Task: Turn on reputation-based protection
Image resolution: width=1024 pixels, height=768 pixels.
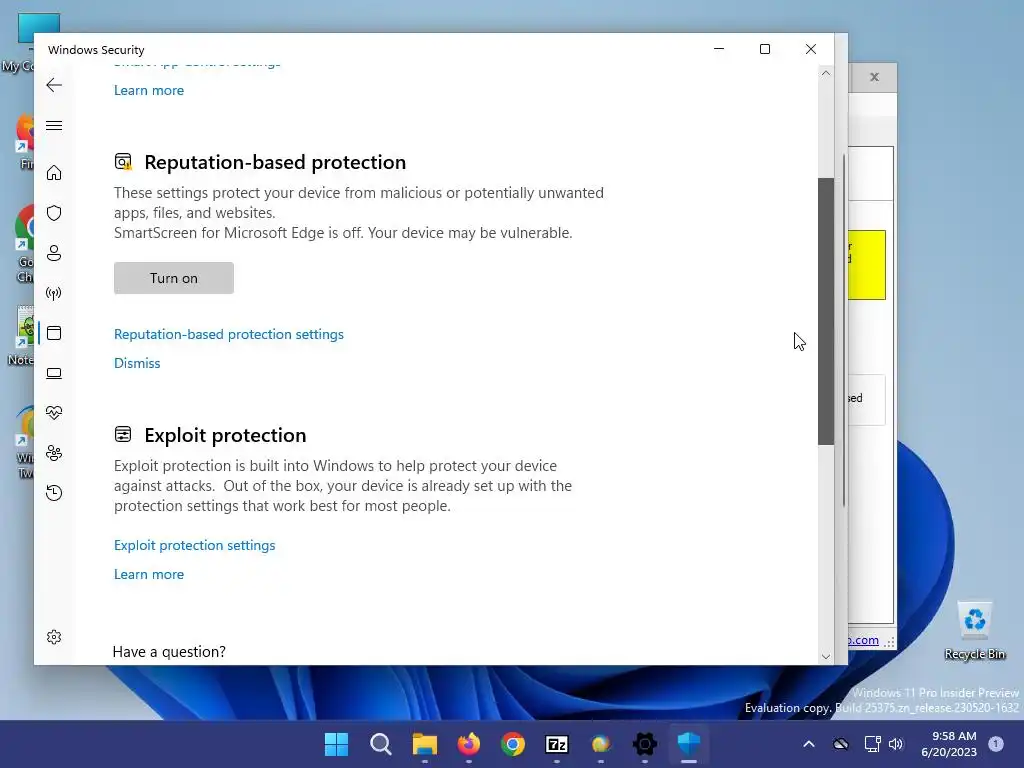Action: click(x=174, y=278)
